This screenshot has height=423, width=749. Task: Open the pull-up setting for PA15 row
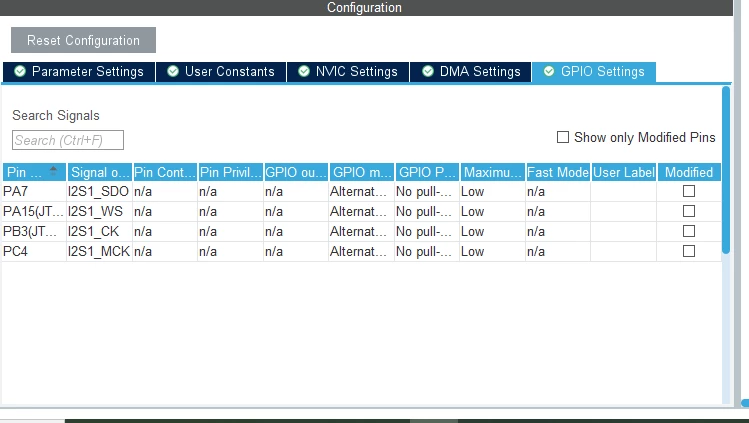427,212
